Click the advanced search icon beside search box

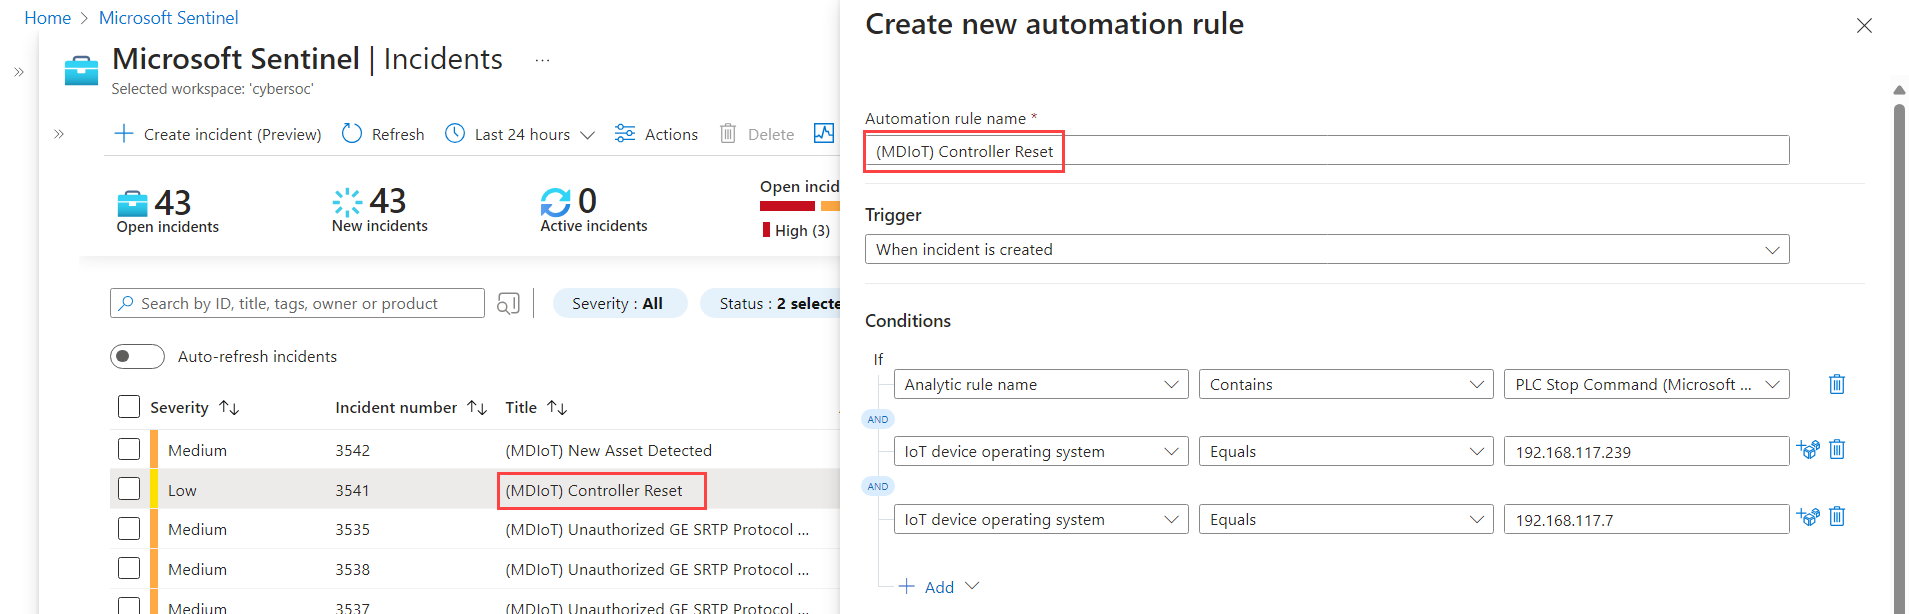[x=508, y=303]
